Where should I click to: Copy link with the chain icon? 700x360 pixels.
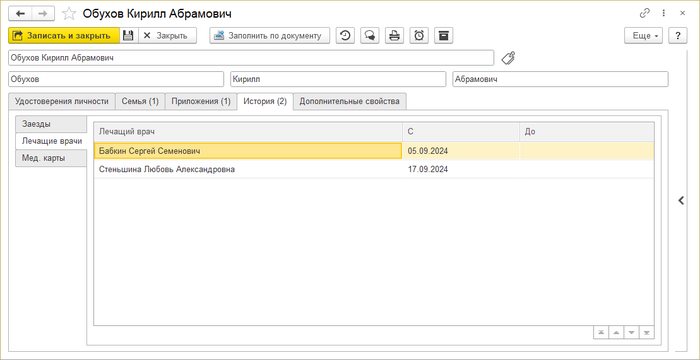click(645, 13)
